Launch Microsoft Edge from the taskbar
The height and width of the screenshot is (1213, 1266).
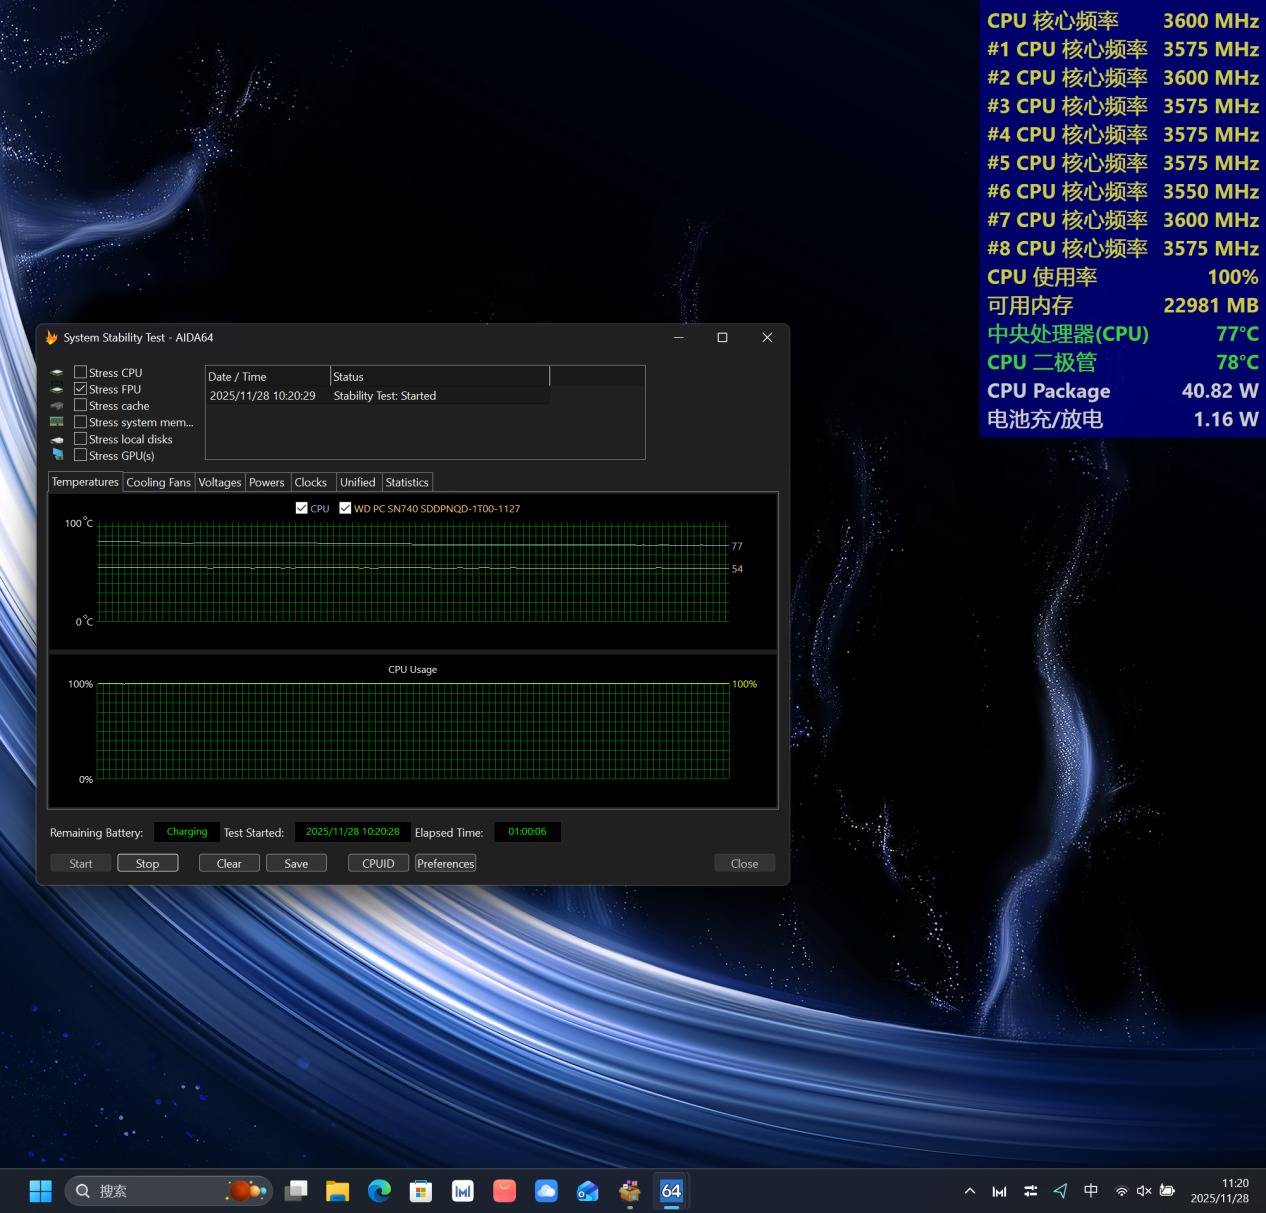click(379, 1190)
